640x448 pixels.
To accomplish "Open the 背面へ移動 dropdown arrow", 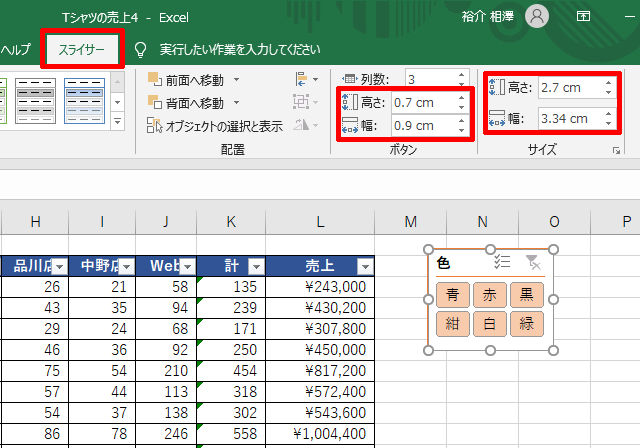I will pyautogui.click(x=236, y=103).
